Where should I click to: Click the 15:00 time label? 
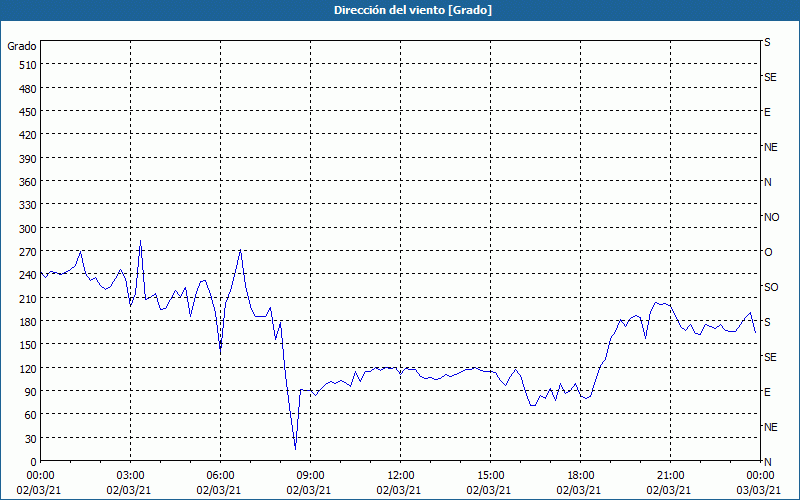coord(490,476)
